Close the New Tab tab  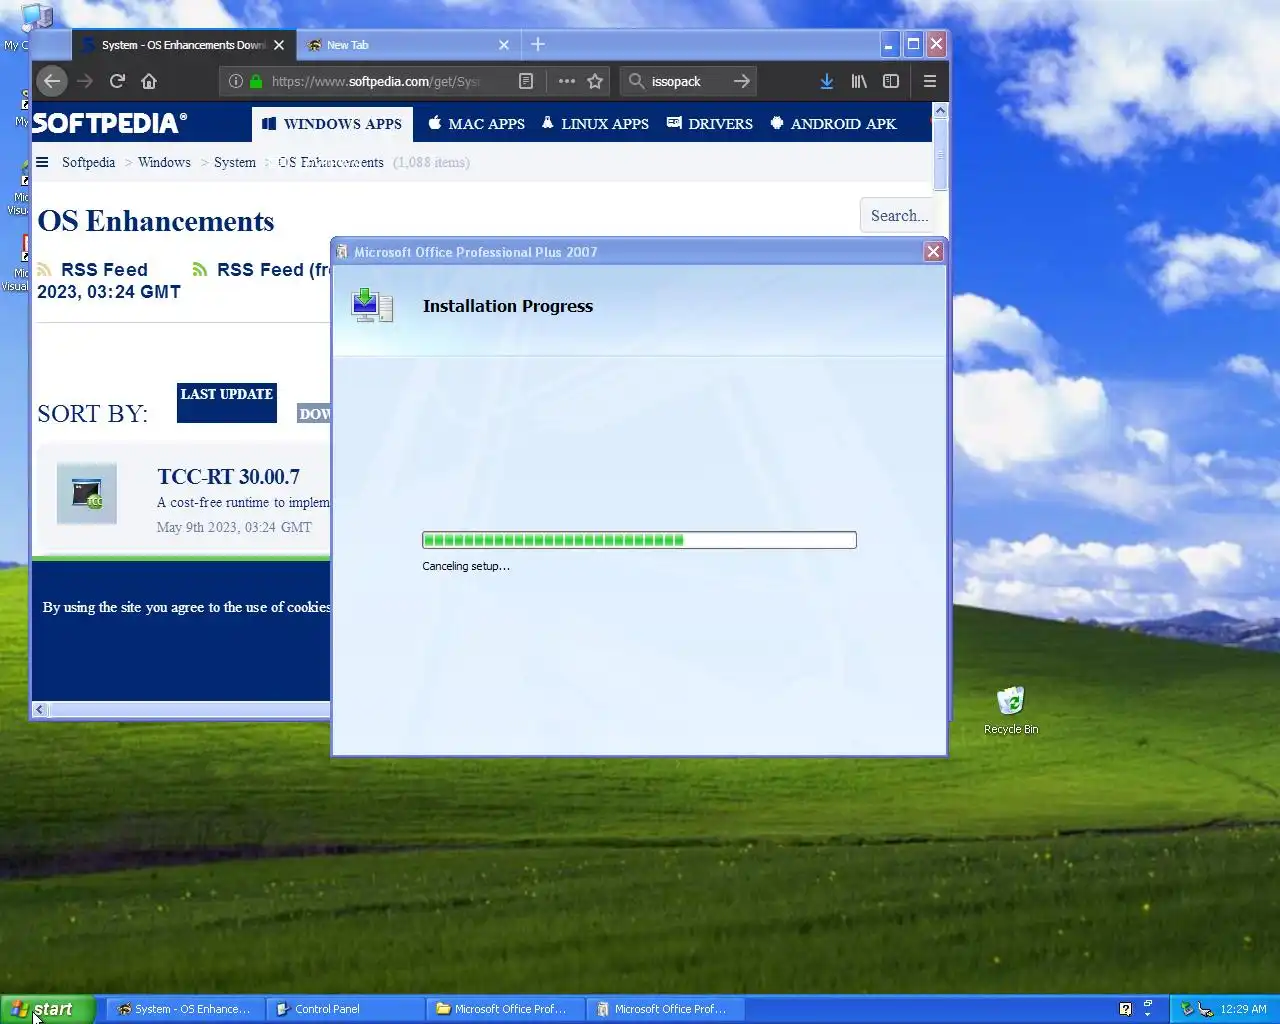point(503,45)
